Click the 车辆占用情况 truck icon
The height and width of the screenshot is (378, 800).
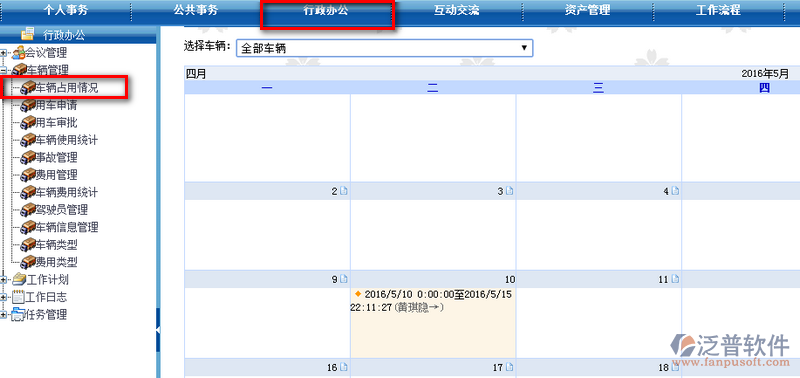tap(28, 88)
